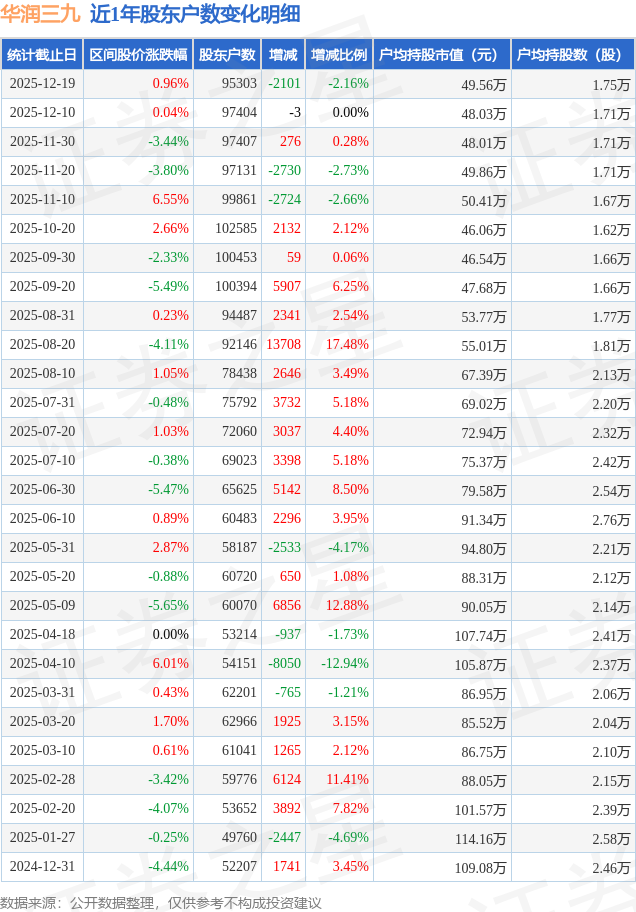636x912 pixels.
Task: Click the 统计截止日 column header
Action: 41,55
